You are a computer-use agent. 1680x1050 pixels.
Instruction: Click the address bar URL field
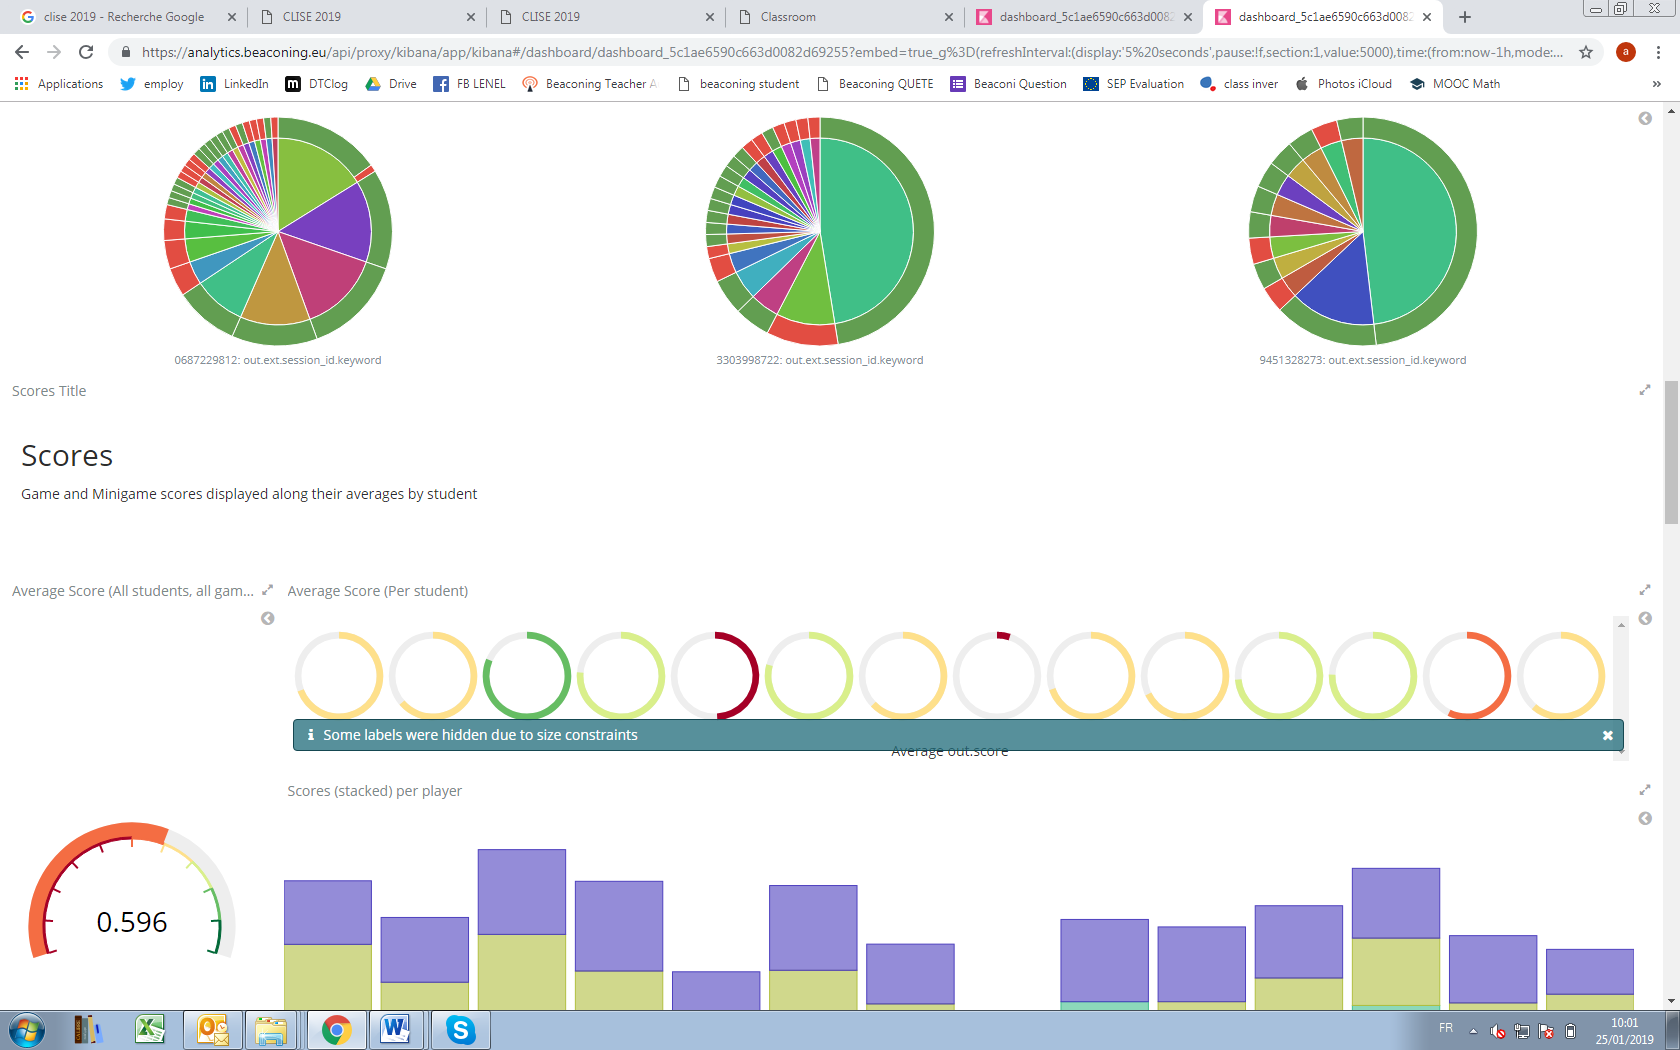(x=850, y=52)
